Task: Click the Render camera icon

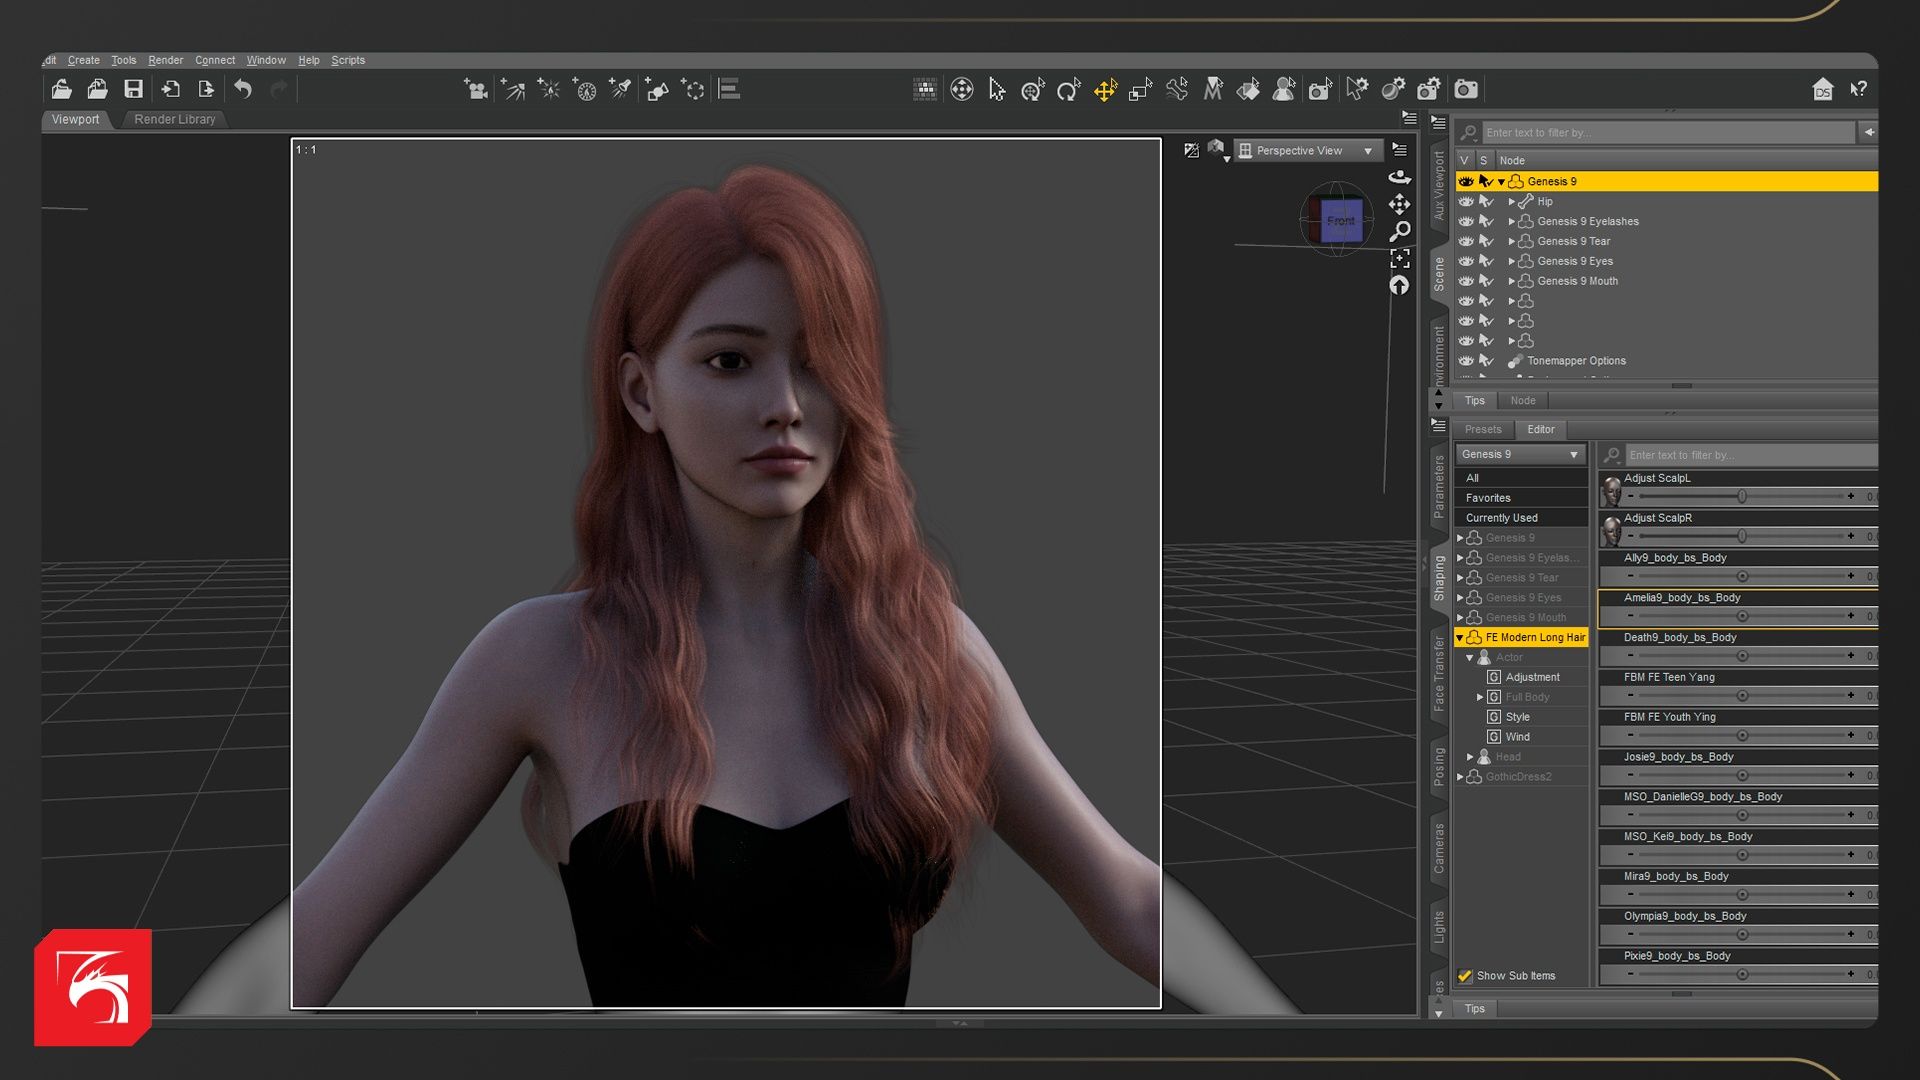Action: pos(1466,90)
